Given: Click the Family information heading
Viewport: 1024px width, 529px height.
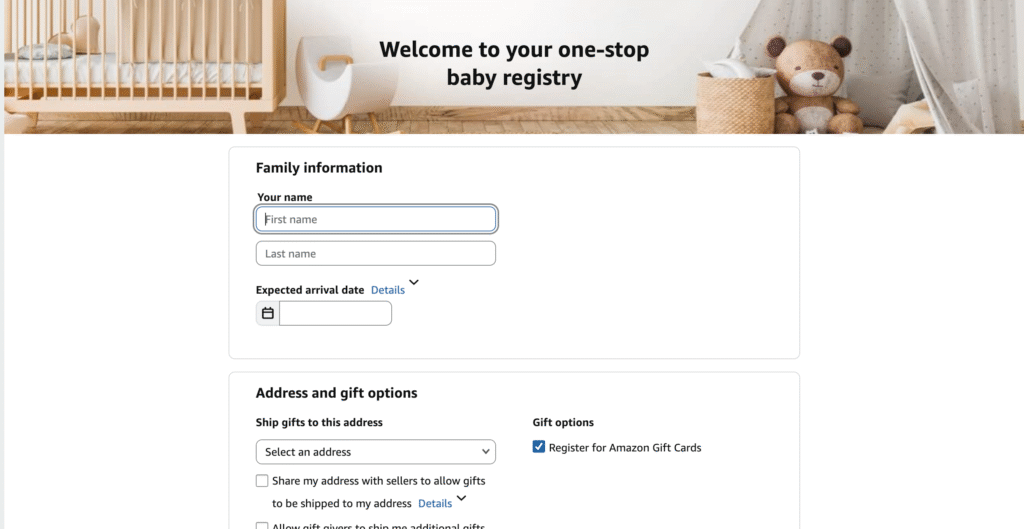Looking at the screenshot, I should click(319, 168).
